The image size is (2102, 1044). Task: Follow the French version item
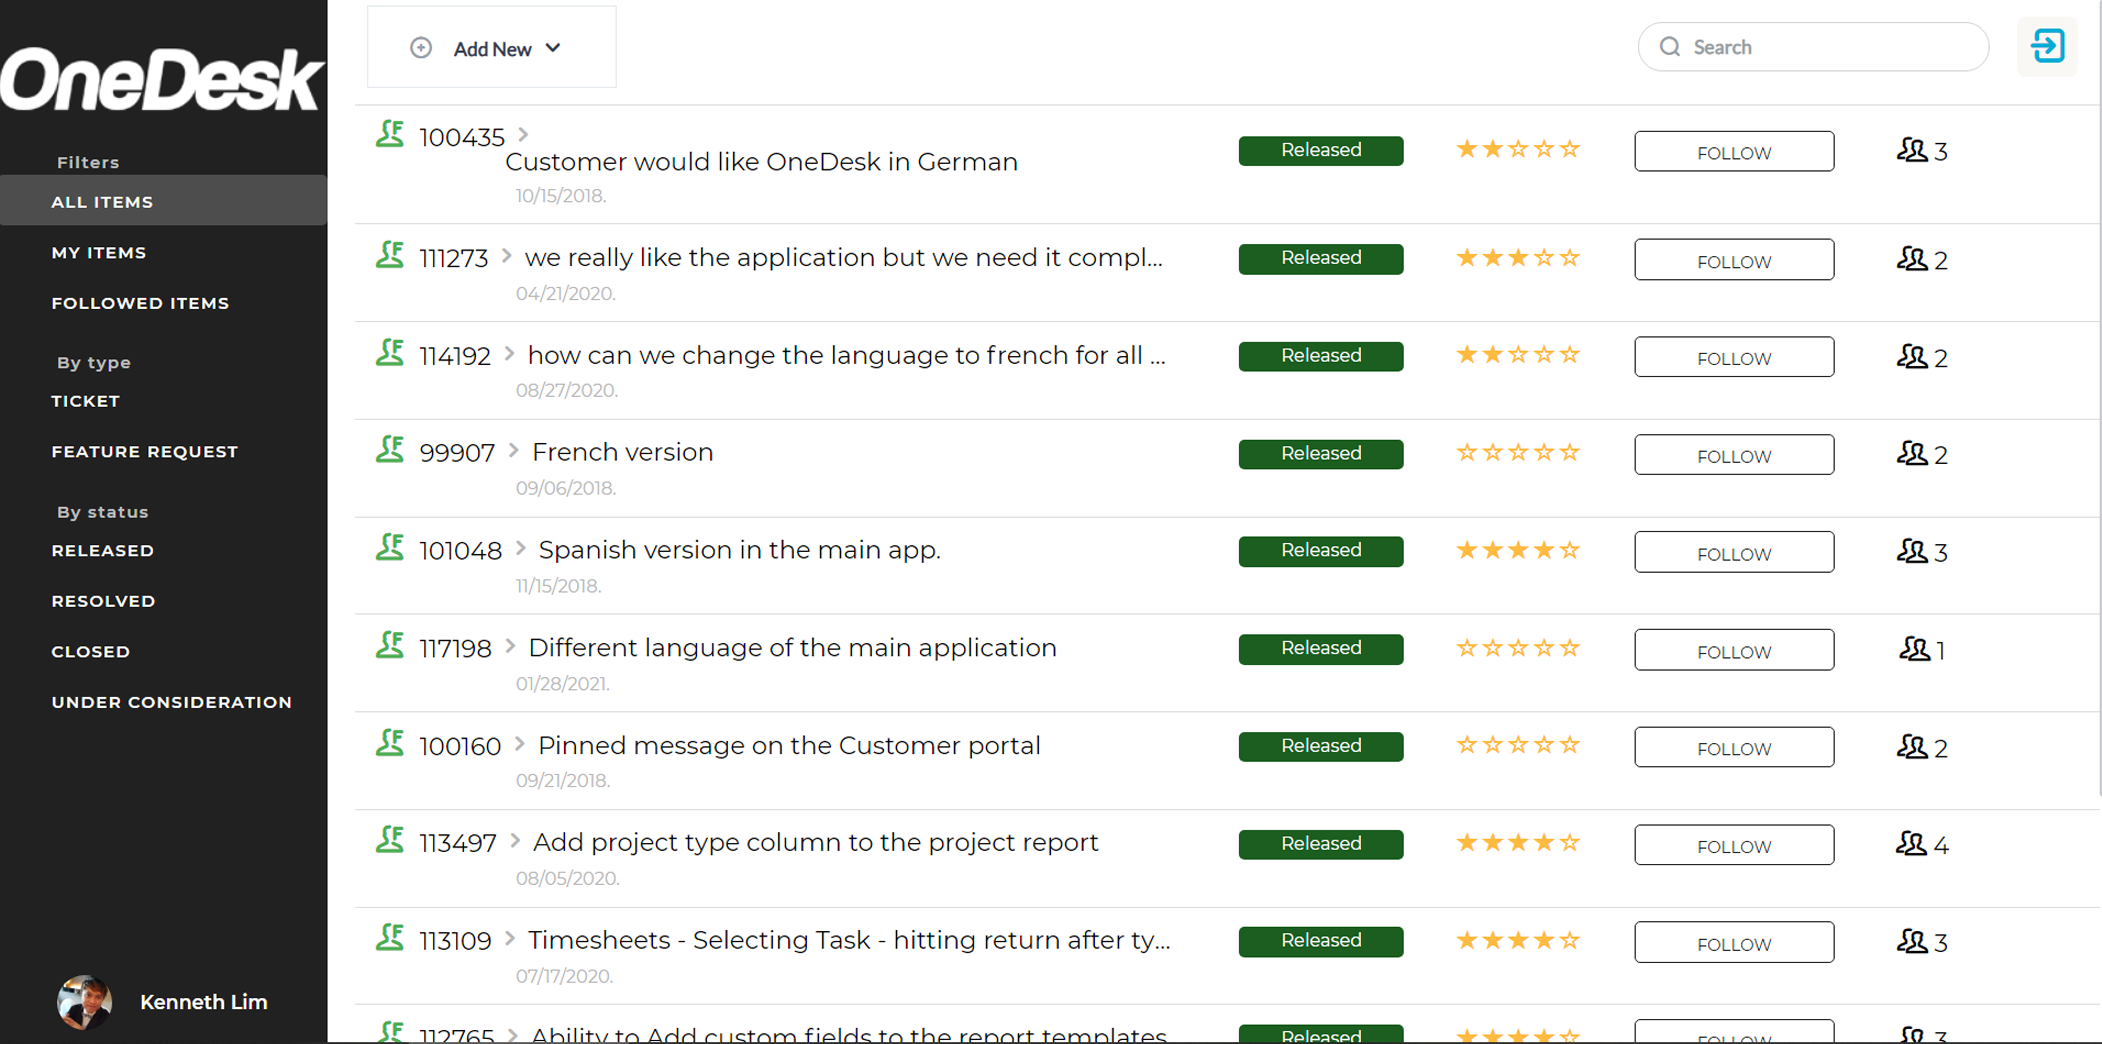click(x=1734, y=455)
